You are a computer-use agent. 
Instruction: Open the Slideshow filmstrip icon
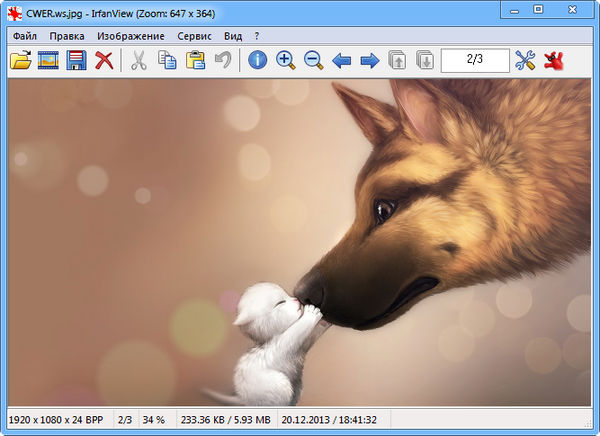point(48,61)
